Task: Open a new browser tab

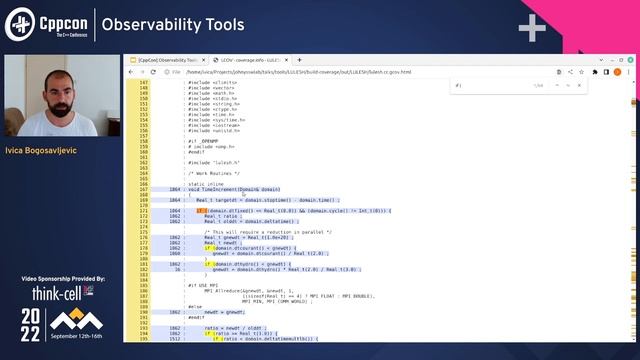Action: pyautogui.click(x=299, y=60)
